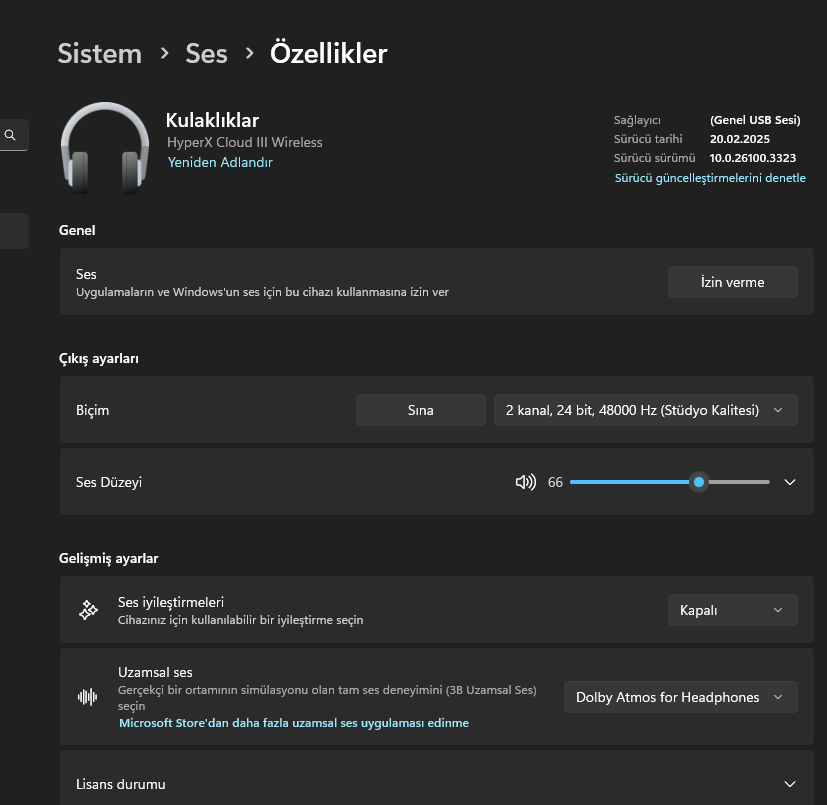Screen dimensions: 827x805
Task: Click the volume value 66
Action: [555, 482]
